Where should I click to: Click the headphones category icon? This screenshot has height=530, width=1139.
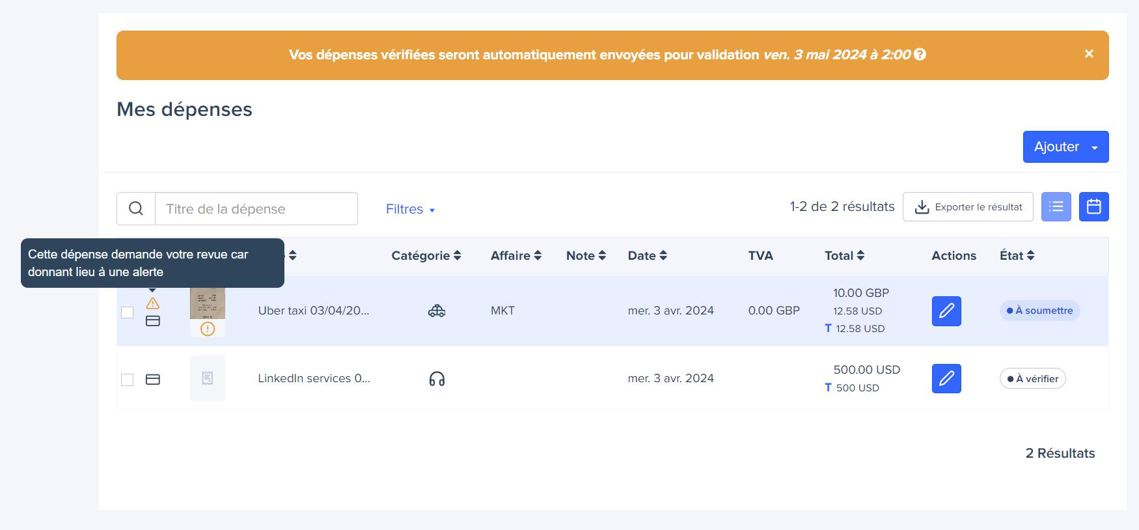(437, 378)
